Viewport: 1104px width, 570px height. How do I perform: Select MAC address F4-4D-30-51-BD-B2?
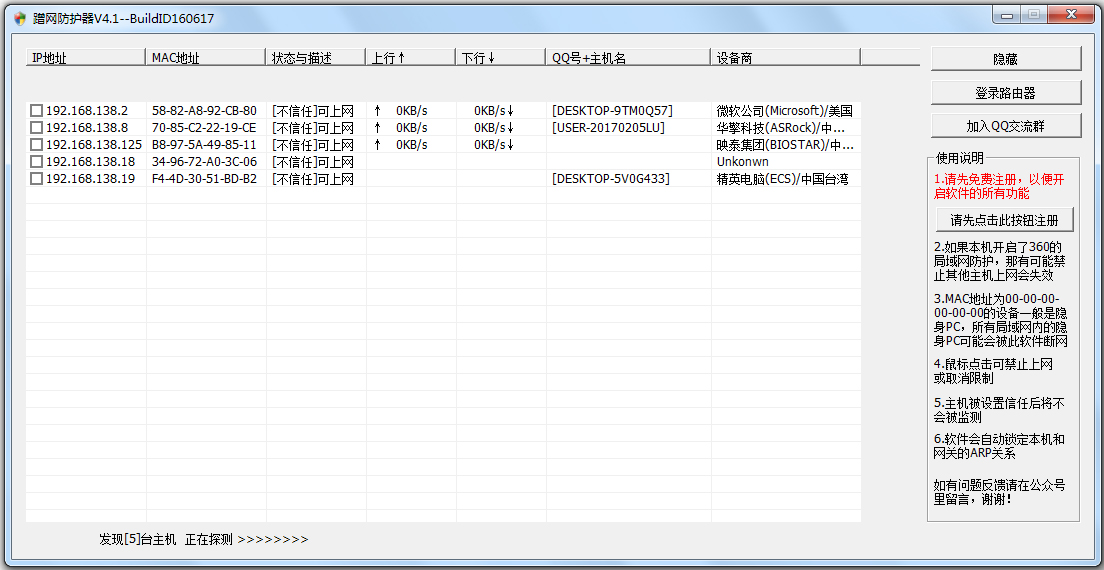click(x=204, y=179)
